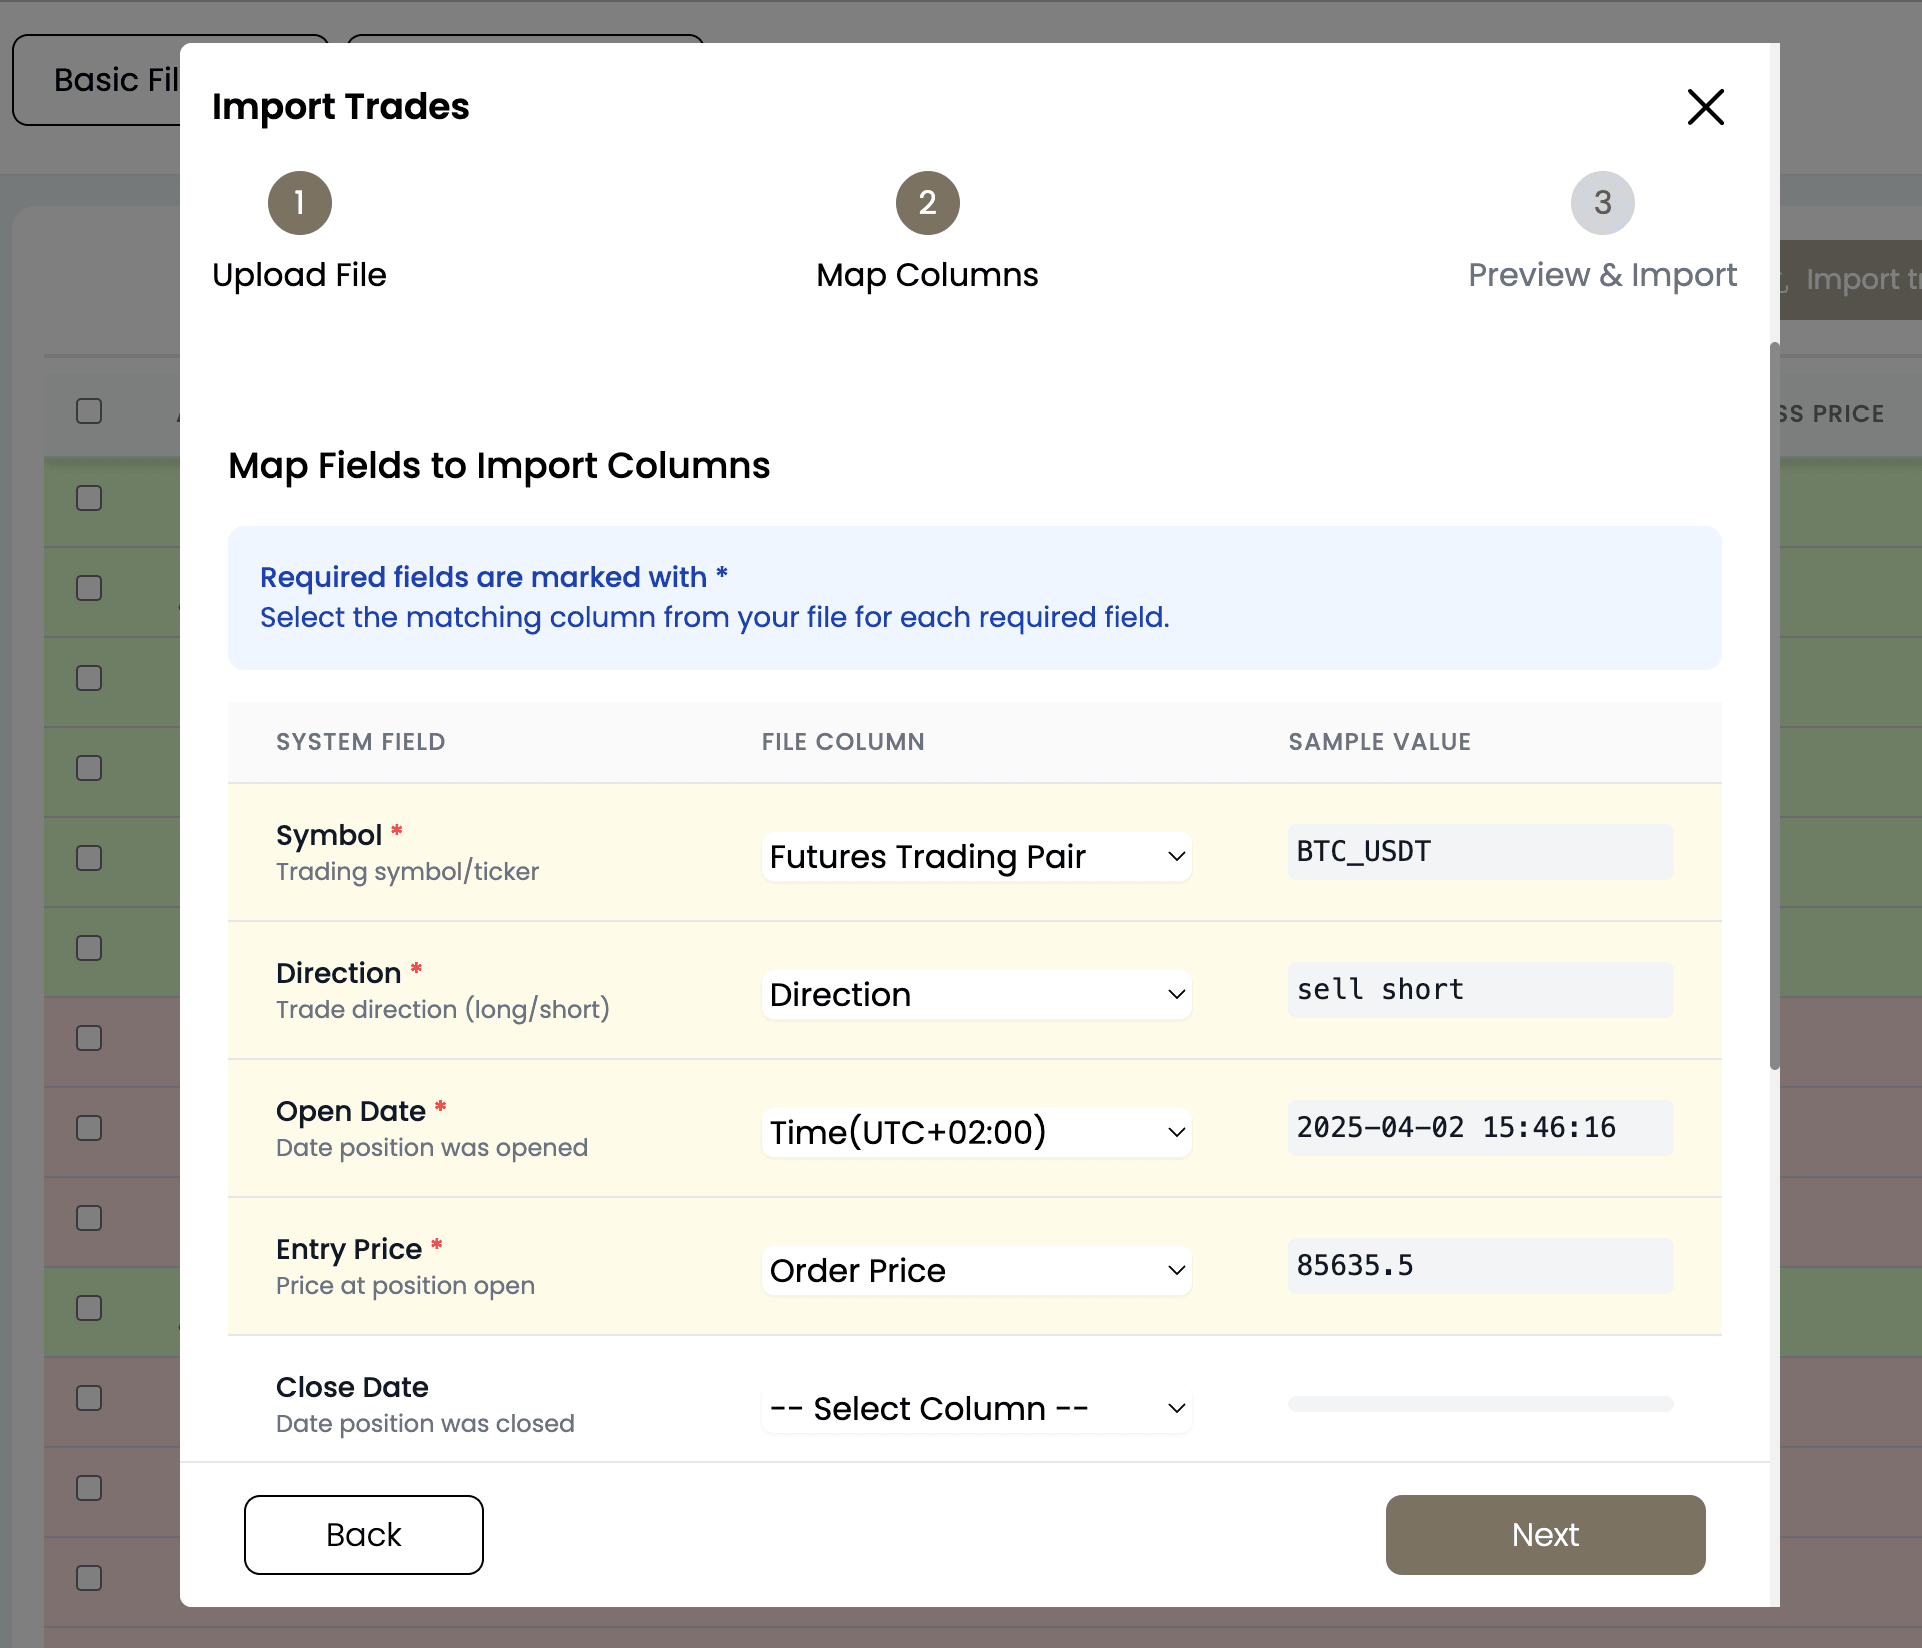1922x1648 pixels.
Task: Check the first trade row checkbox
Action: pyautogui.click(x=89, y=497)
